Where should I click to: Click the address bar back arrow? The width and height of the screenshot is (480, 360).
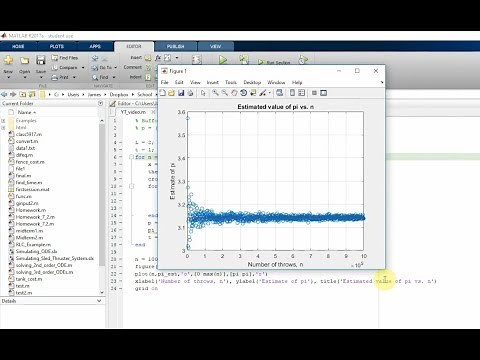[4, 94]
